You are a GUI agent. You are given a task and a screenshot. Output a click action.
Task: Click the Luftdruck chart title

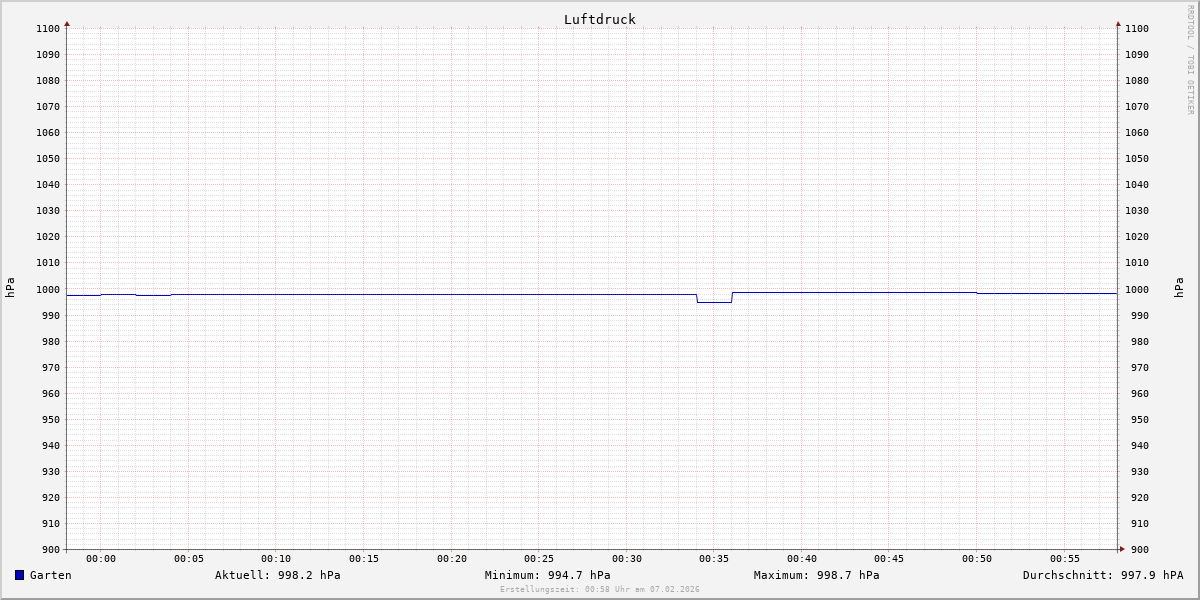point(599,19)
